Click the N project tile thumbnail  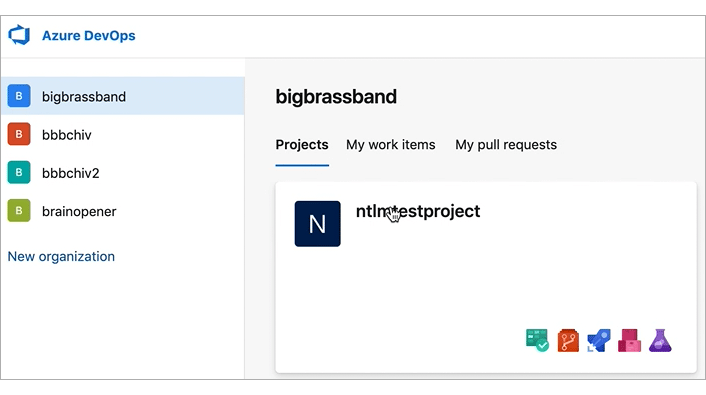[x=317, y=224]
